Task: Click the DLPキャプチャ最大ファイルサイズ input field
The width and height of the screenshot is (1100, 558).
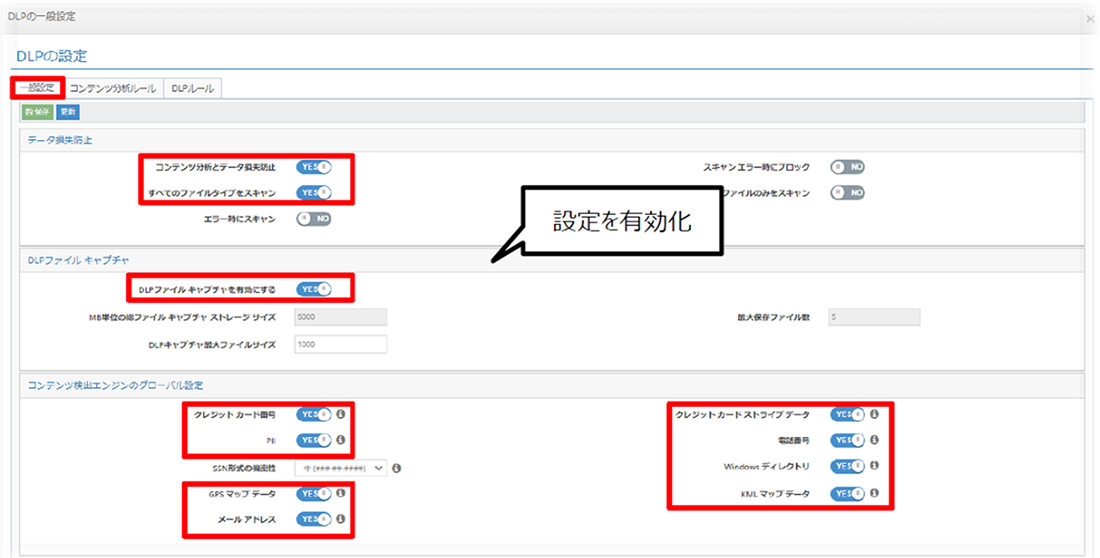Action: tap(340, 344)
